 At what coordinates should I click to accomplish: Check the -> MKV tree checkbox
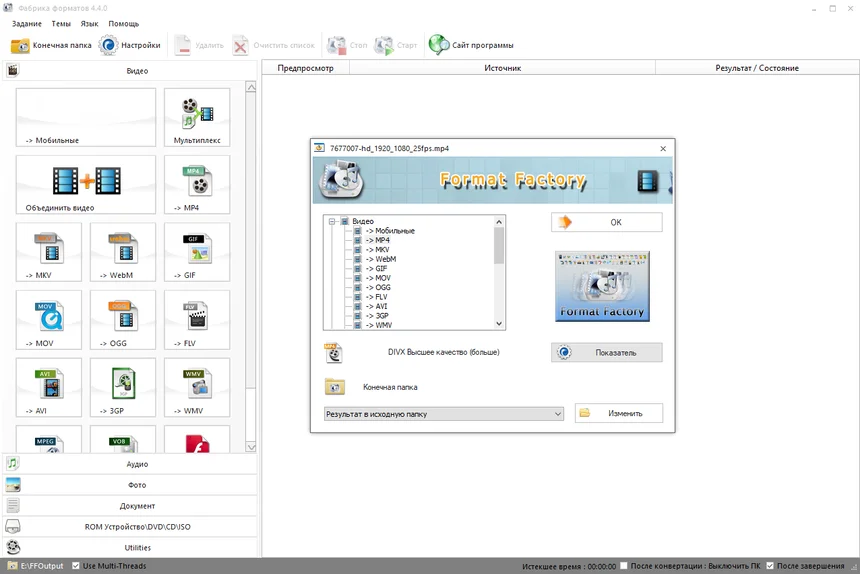pos(358,249)
